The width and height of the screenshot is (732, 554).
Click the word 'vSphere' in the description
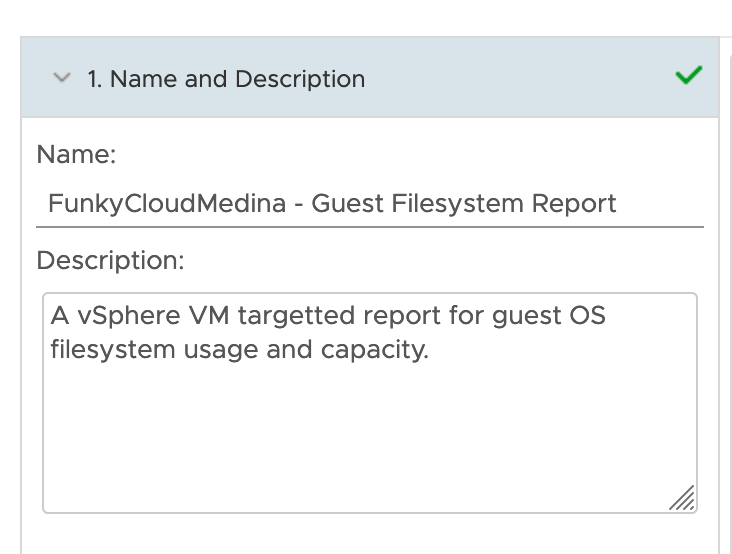click(129, 316)
